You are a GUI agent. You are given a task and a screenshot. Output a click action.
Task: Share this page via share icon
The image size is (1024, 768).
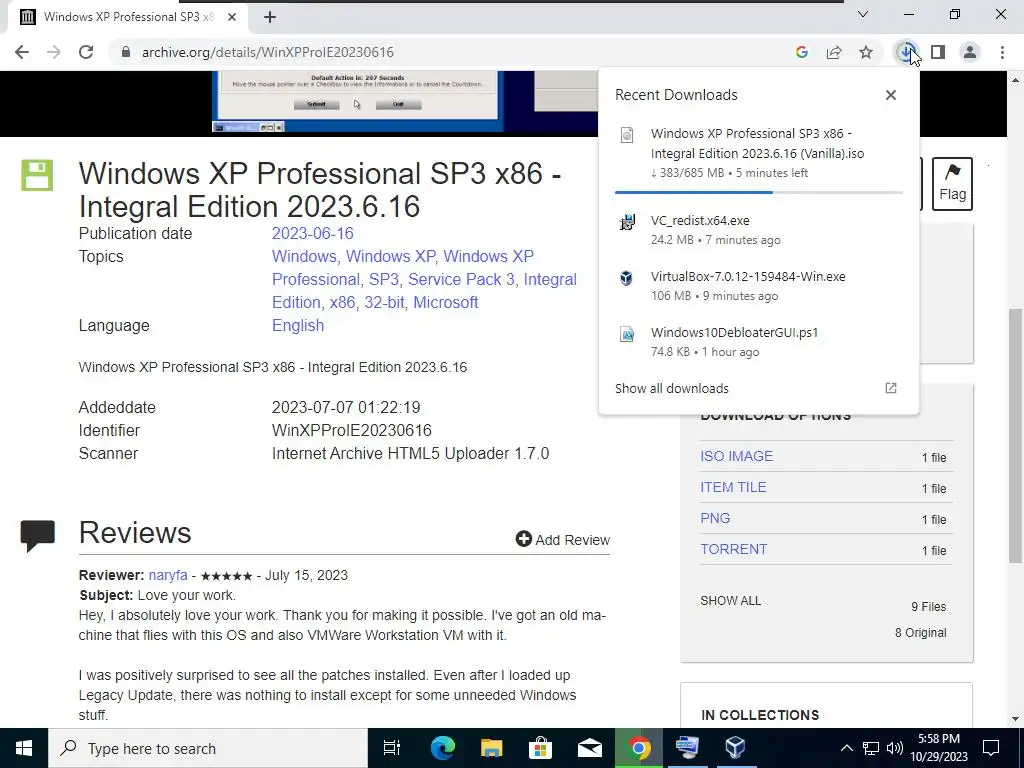(x=834, y=52)
